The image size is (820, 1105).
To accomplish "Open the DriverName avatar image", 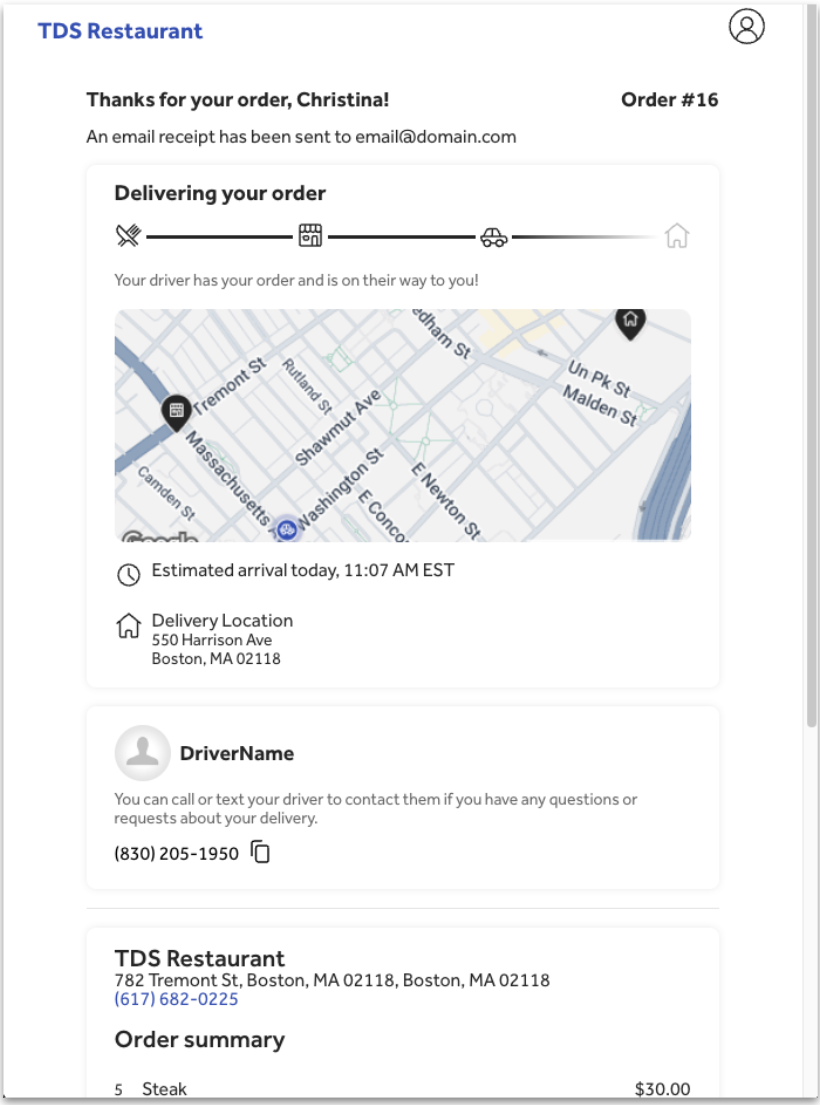I will [x=142, y=753].
